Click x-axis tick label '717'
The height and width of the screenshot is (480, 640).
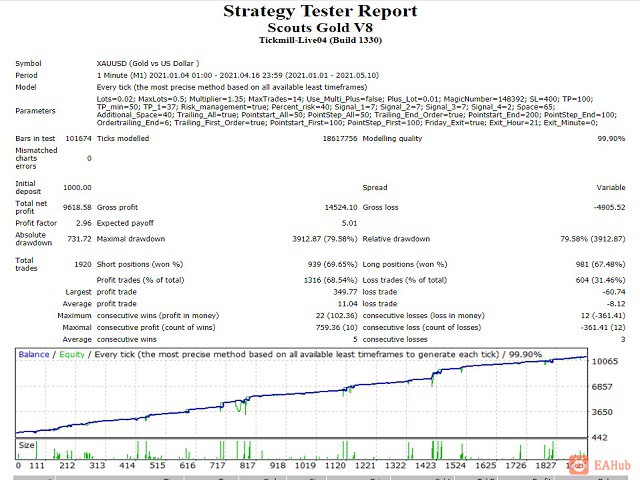tap(218, 465)
